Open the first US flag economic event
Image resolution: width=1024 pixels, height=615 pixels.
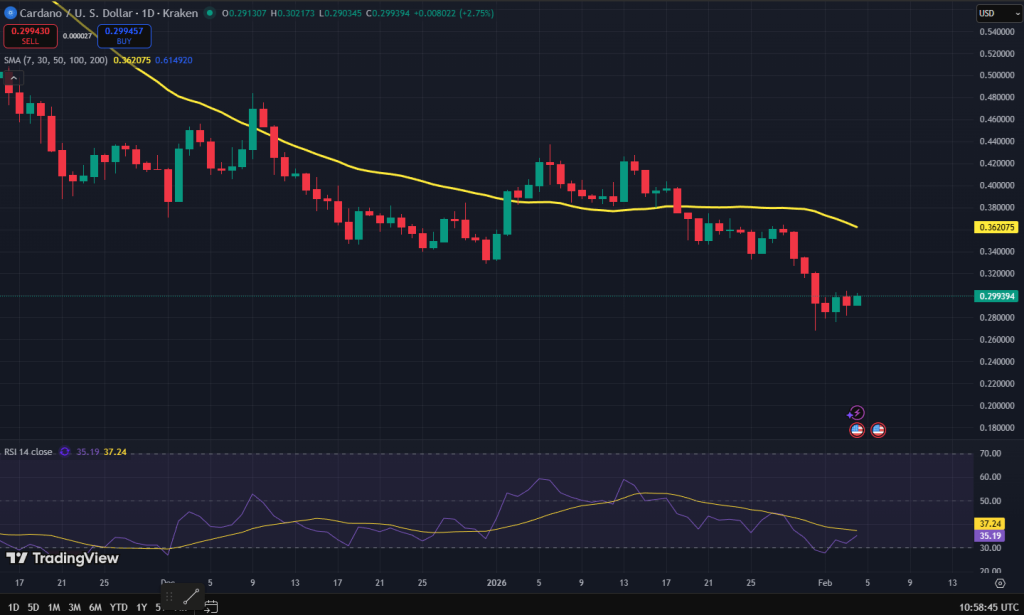coord(857,430)
